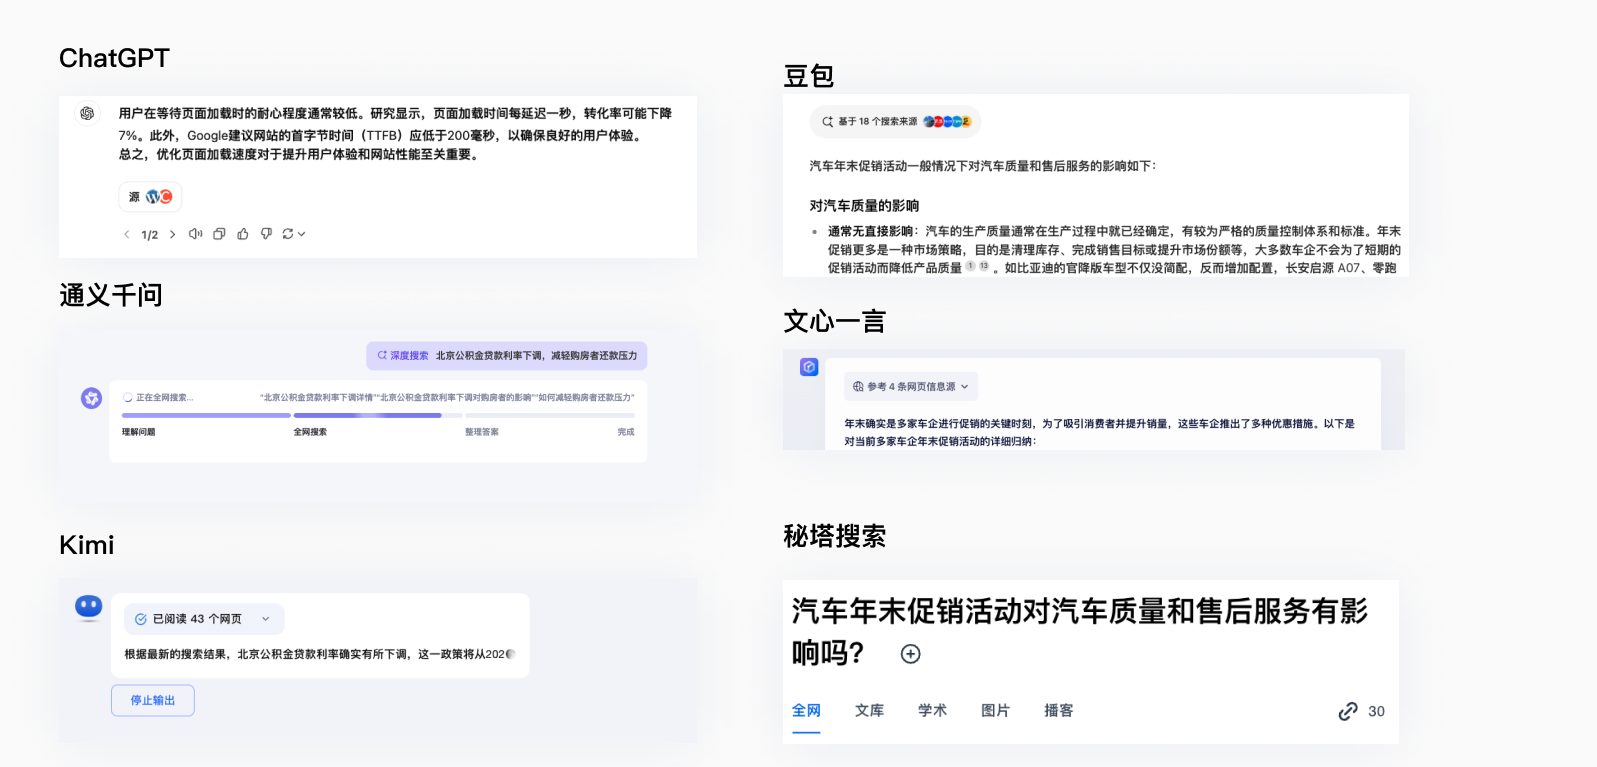Switch to the 文库 tab

[869, 710]
